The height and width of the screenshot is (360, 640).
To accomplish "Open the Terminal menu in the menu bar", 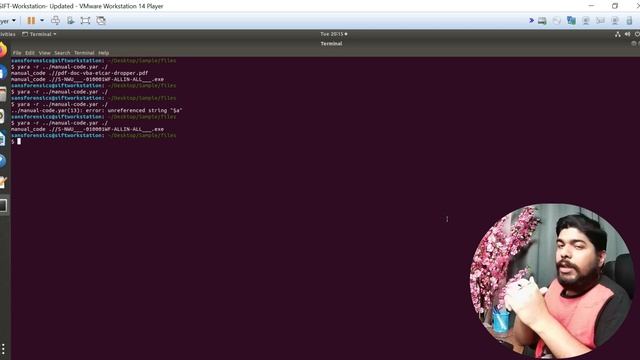I will [84, 53].
